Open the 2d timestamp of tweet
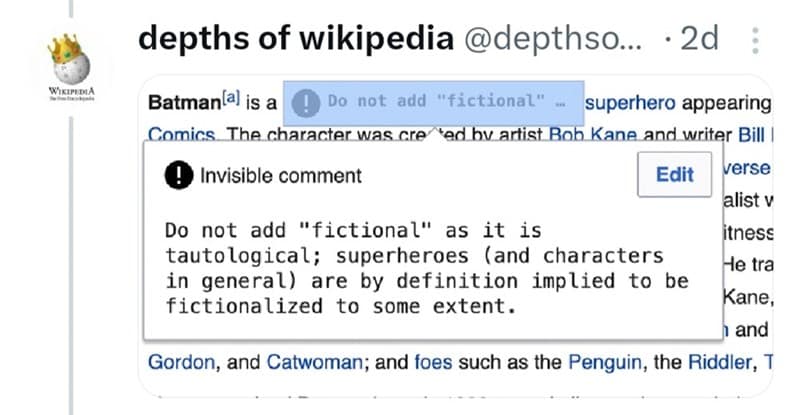Screen dimensions: 800x415 (x=696, y=38)
